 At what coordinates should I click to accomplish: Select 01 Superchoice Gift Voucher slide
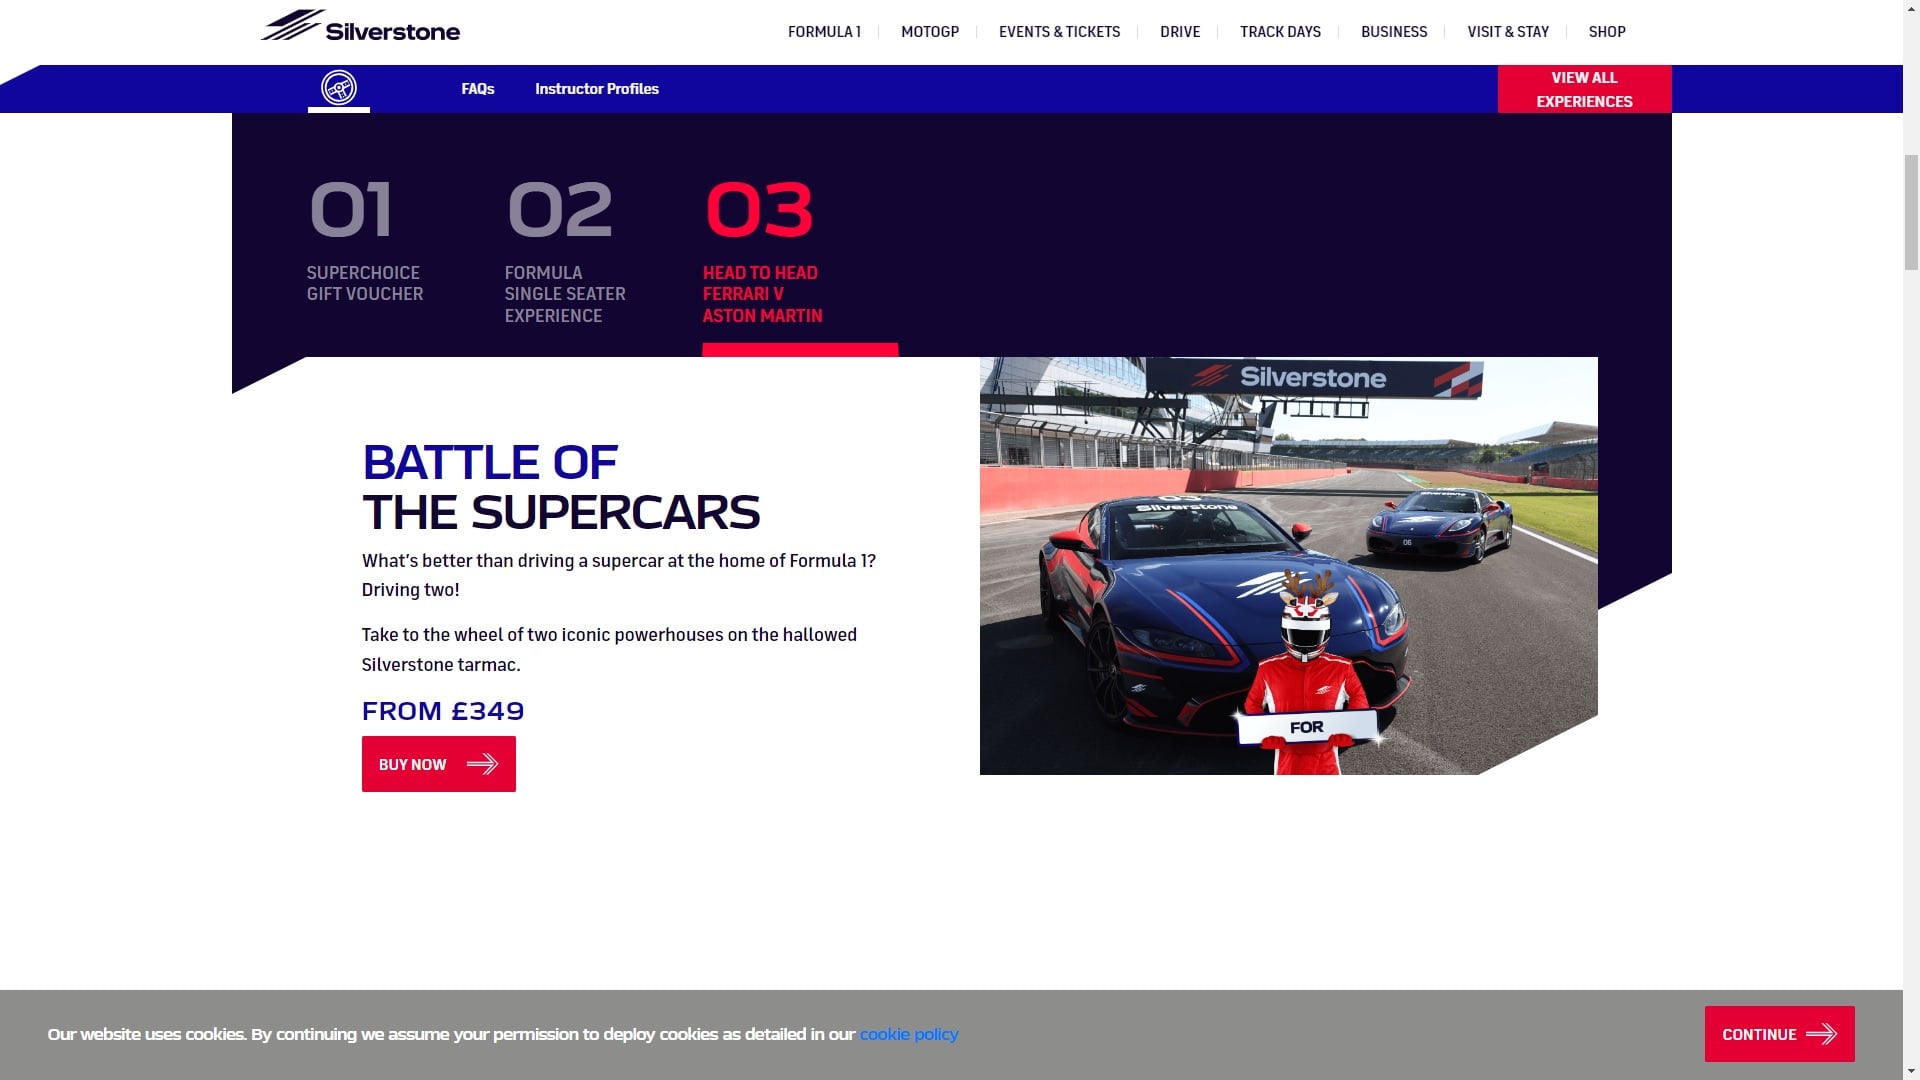point(365,241)
